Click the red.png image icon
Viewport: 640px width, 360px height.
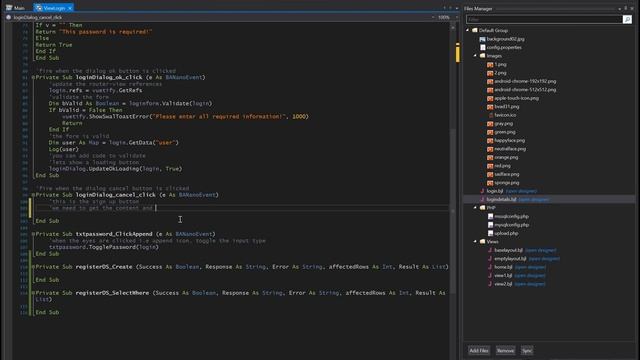(490, 166)
